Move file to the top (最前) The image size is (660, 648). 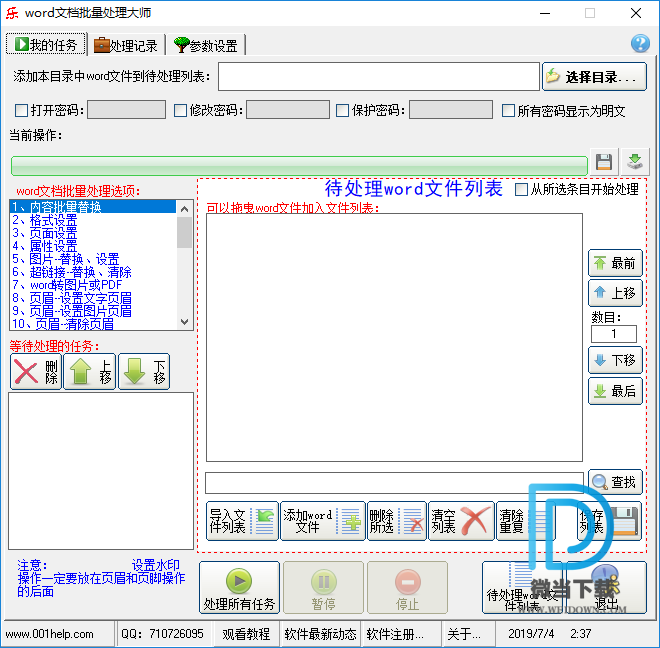click(x=614, y=263)
